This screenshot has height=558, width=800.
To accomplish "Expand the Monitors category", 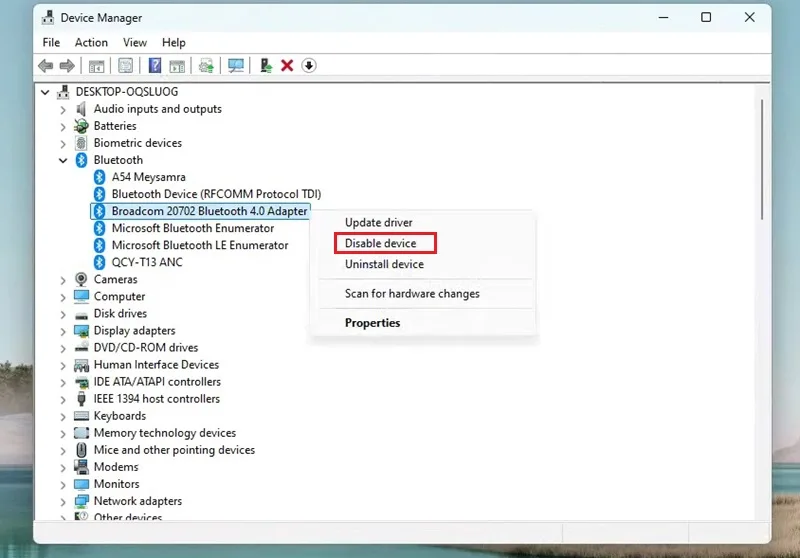I will point(63,485).
